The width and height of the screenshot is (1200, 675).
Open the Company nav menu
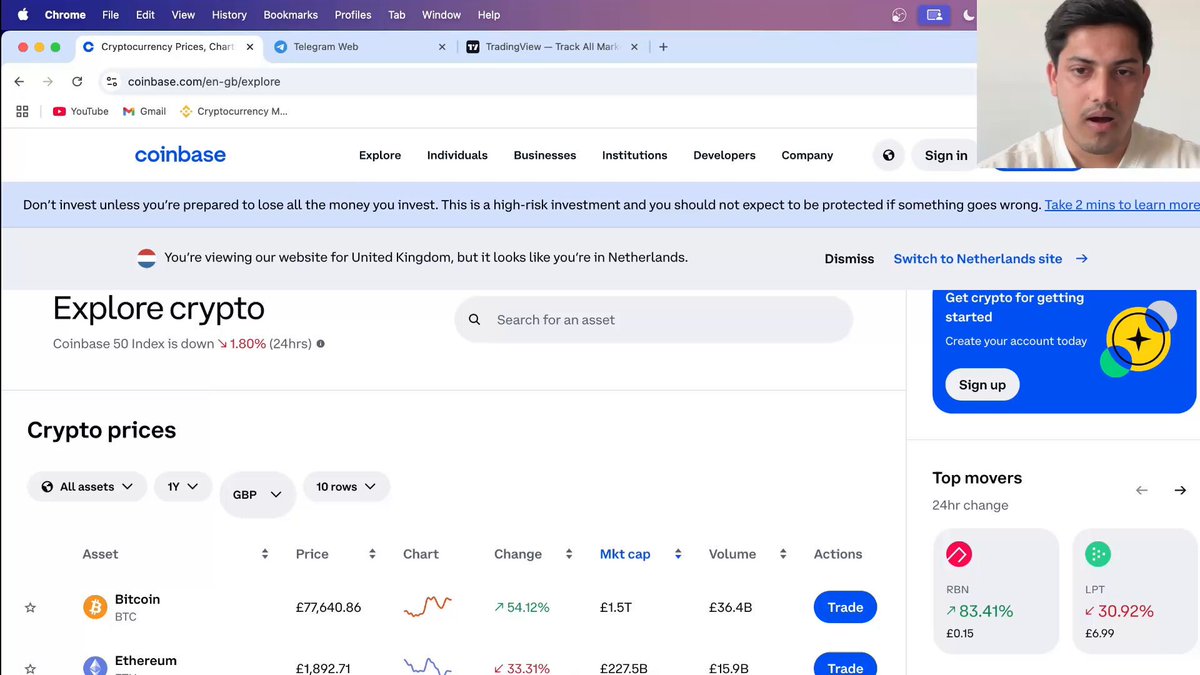point(807,155)
